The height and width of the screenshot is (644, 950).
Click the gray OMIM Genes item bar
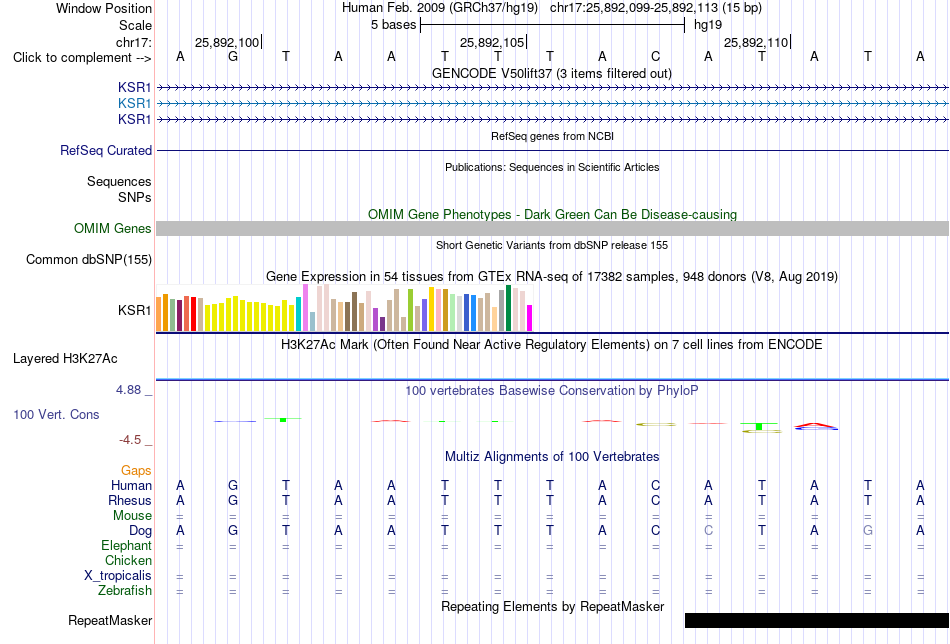point(552,228)
